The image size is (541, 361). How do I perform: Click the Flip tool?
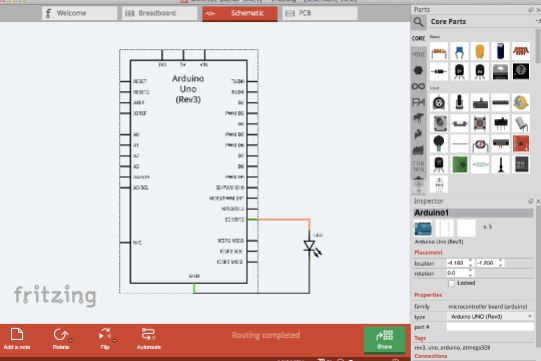click(105, 339)
